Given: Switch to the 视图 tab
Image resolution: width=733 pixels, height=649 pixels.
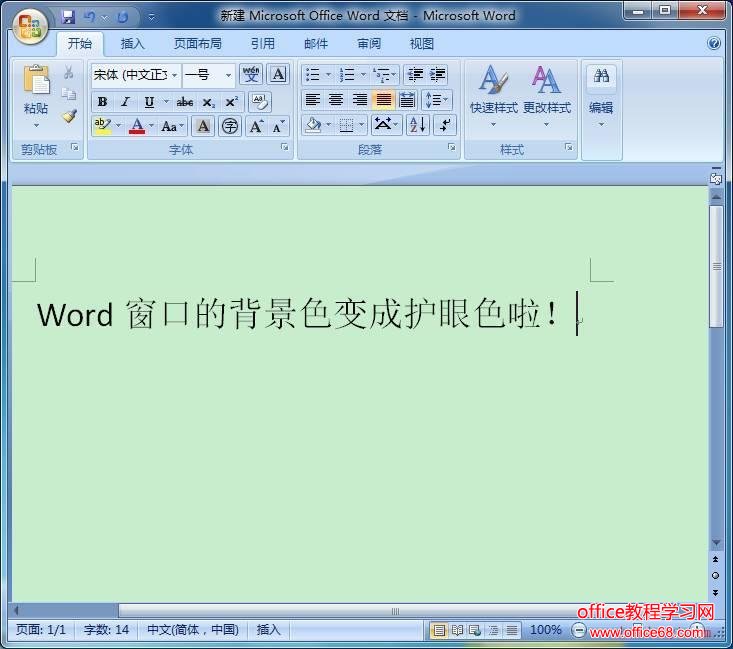Looking at the screenshot, I should coord(422,44).
